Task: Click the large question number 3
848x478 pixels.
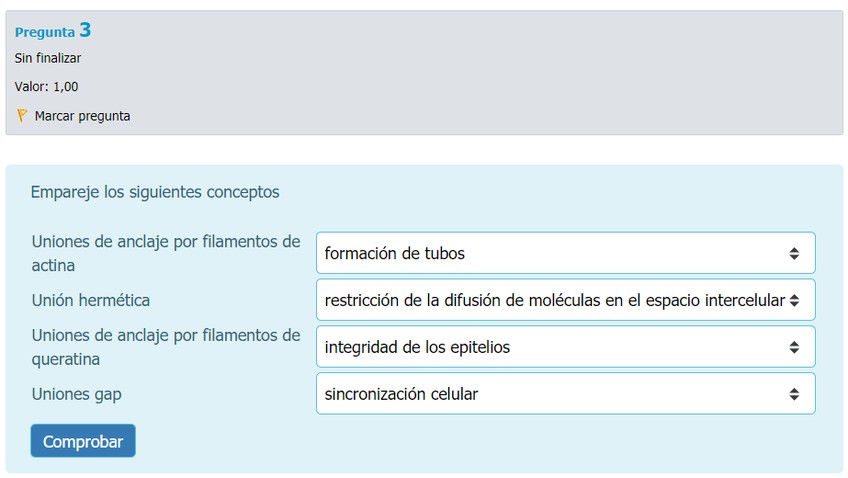Action: click(85, 30)
